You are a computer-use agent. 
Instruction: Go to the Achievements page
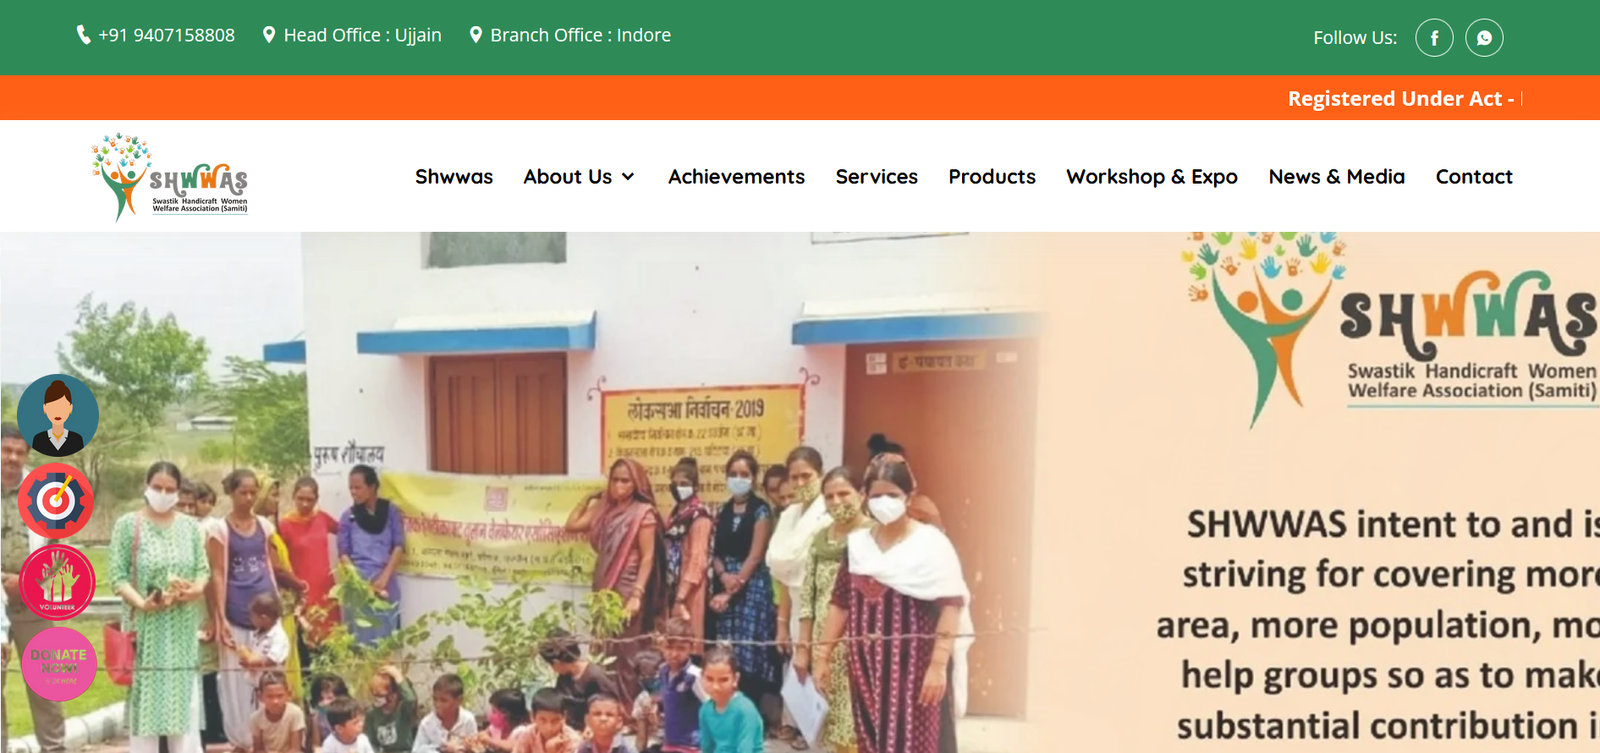coord(736,177)
